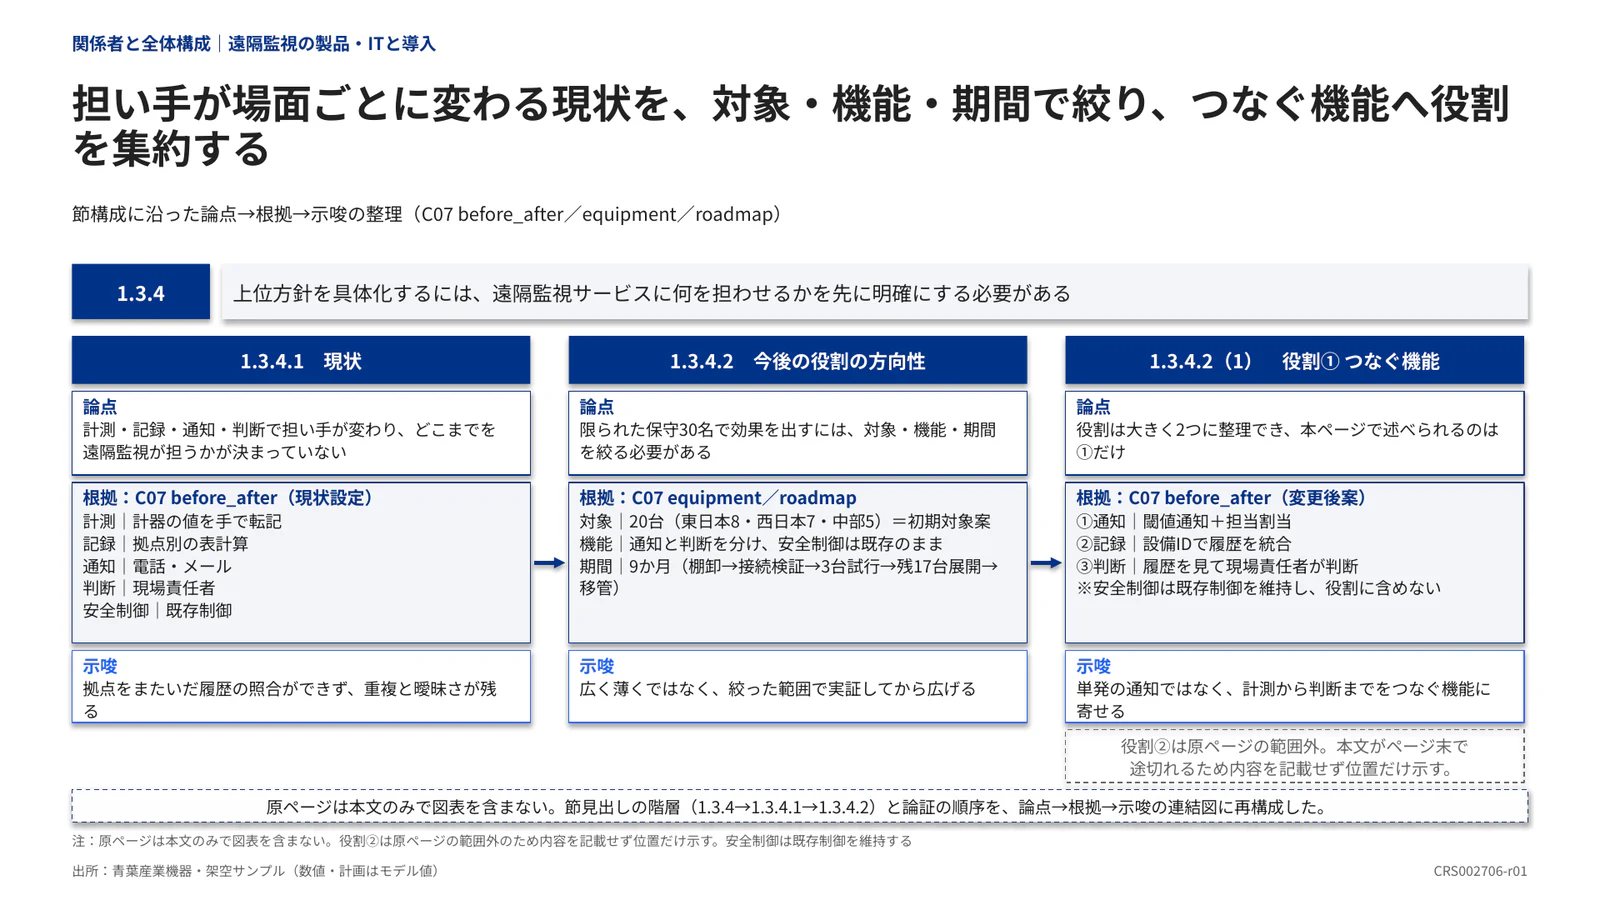Click the heading 根拠：C07 before_after（変更後案）

tap(1221, 497)
